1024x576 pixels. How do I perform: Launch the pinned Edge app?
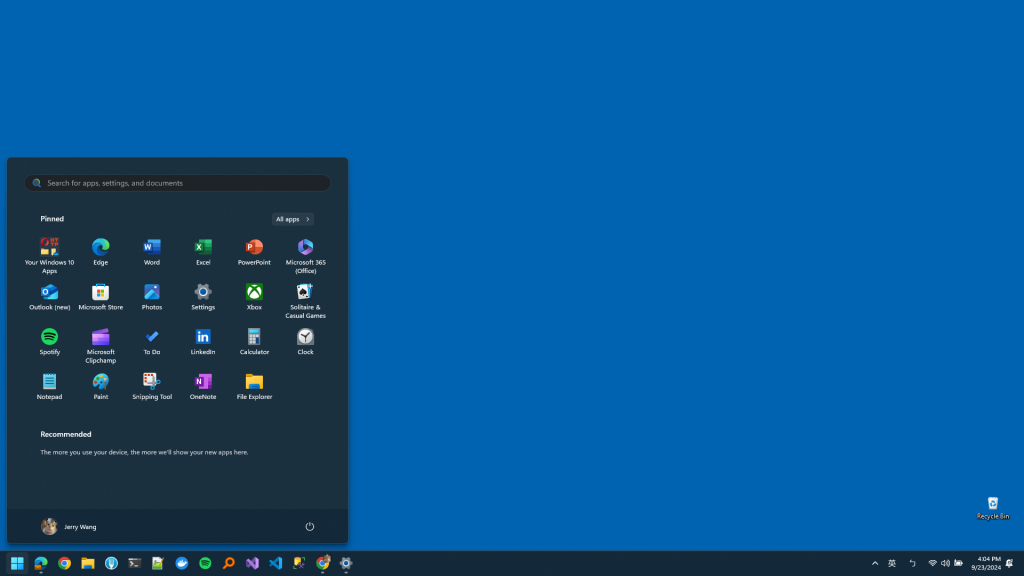tap(101, 251)
